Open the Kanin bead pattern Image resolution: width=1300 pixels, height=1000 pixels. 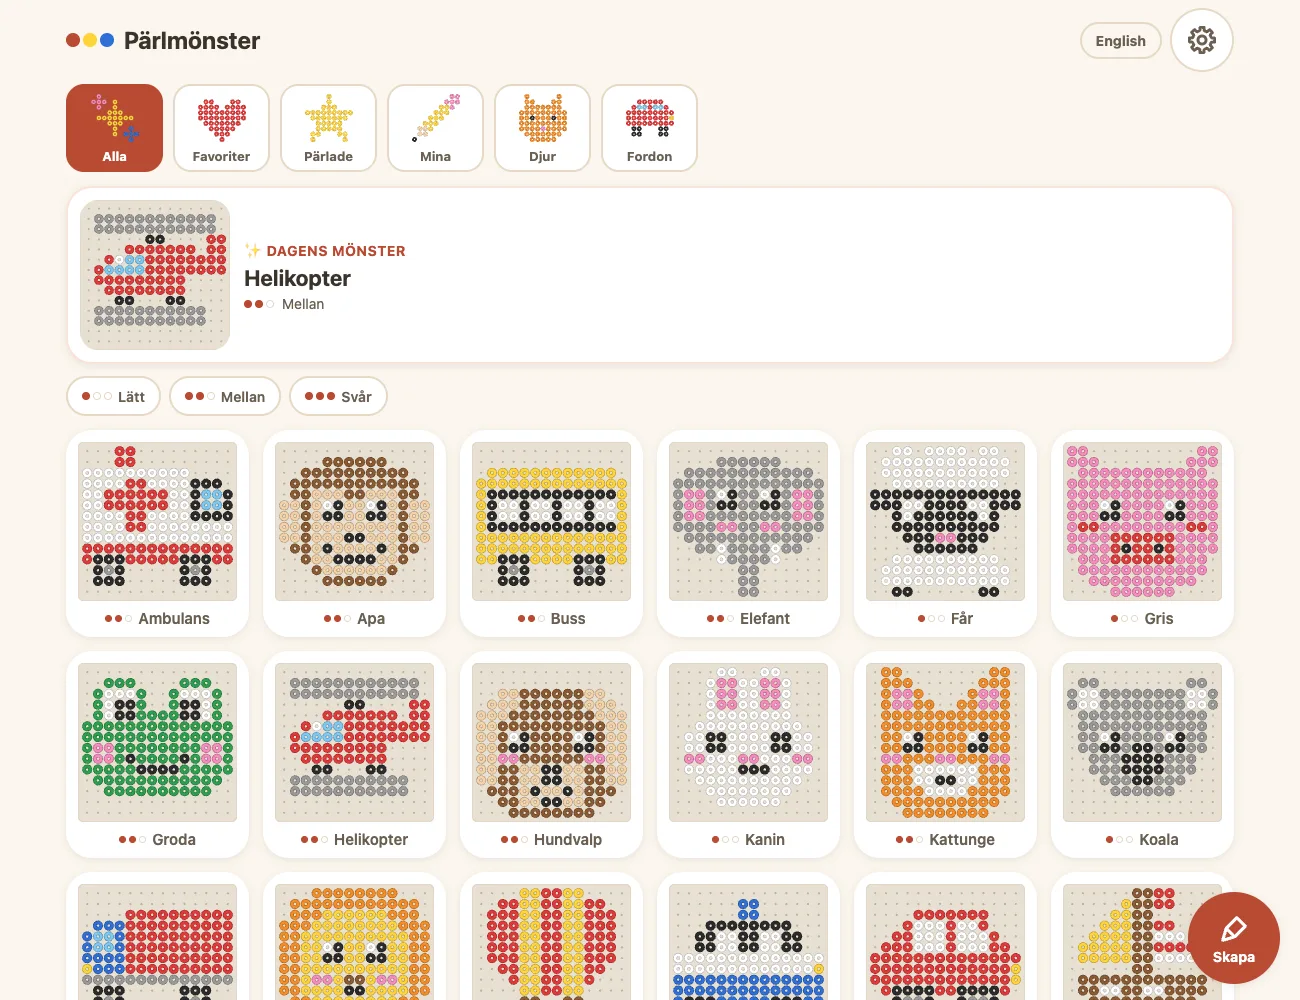coord(748,755)
